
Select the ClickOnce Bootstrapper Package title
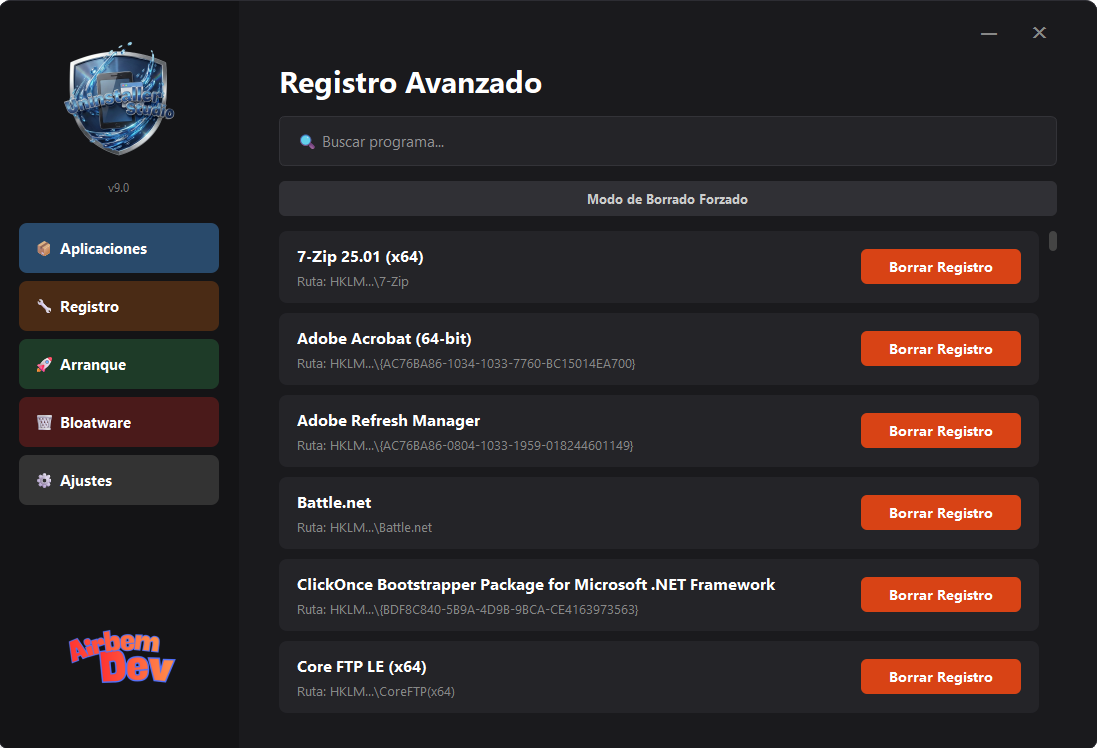[536, 584]
